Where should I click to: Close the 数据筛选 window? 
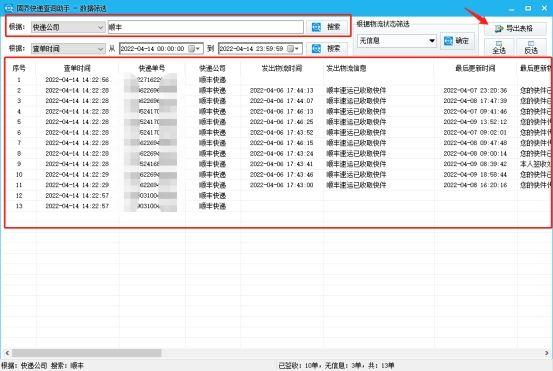coord(544,8)
